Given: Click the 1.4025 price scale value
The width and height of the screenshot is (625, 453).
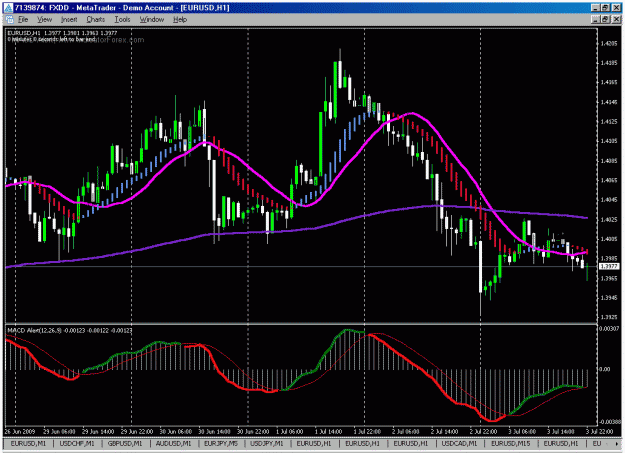Looking at the screenshot, I should point(609,220).
